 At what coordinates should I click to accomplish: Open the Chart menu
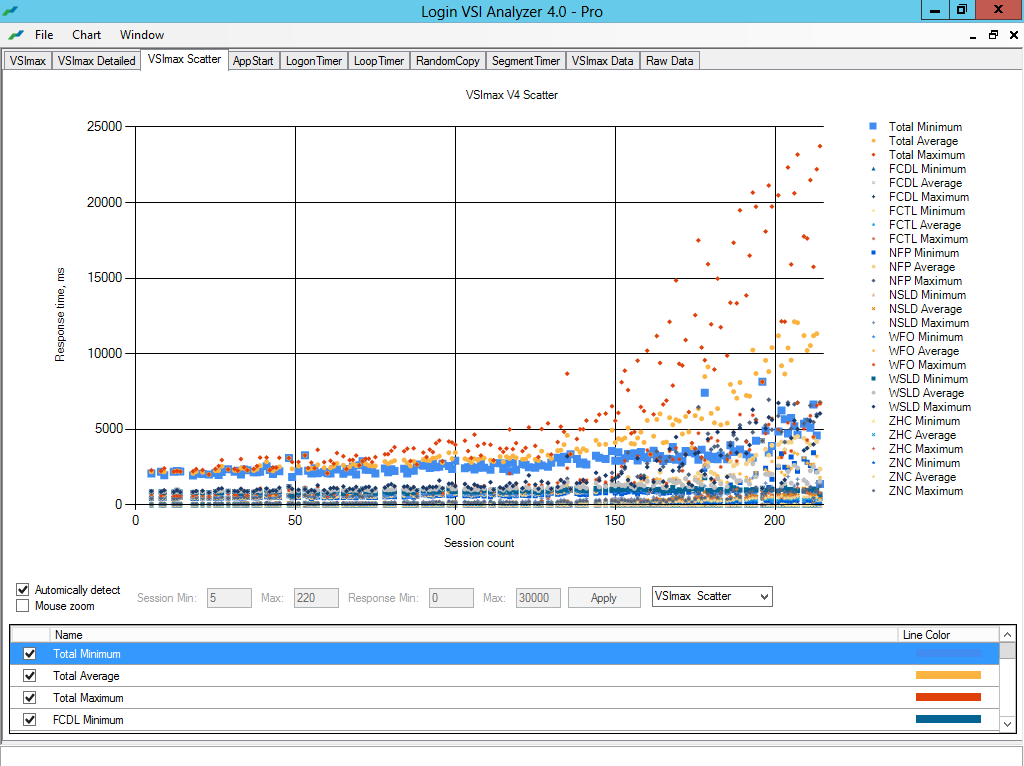[x=86, y=34]
